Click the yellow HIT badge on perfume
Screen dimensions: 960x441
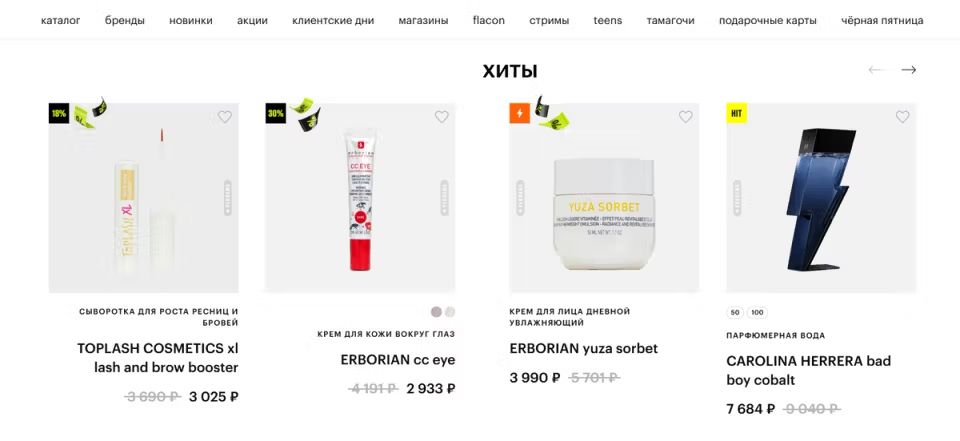(x=737, y=113)
